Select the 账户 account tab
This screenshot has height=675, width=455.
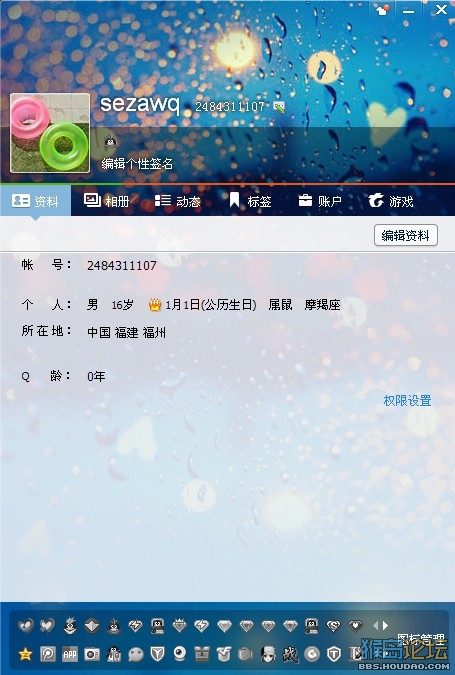320,201
